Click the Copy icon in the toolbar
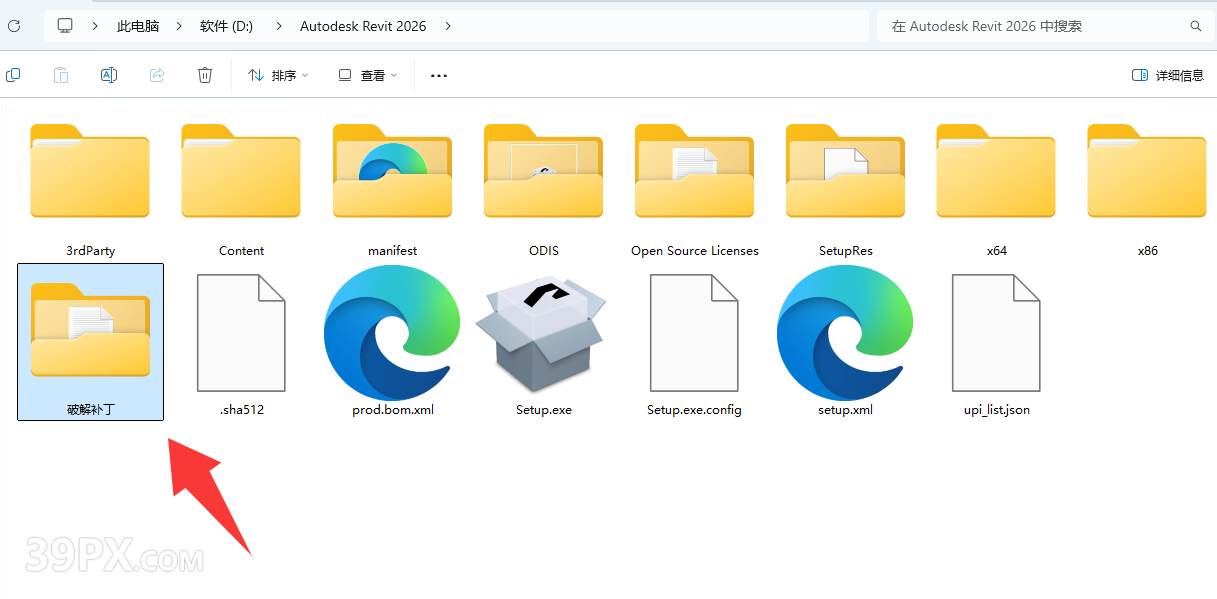The width and height of the screenshot is (1217, 599). [13, 75]
